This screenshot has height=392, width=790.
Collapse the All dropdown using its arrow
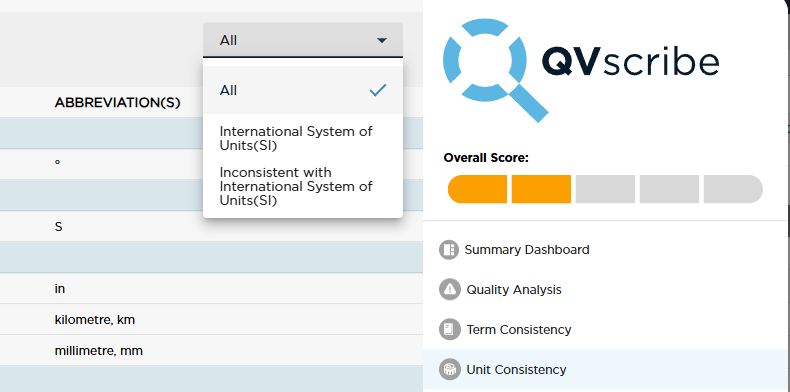pos(382,40)
